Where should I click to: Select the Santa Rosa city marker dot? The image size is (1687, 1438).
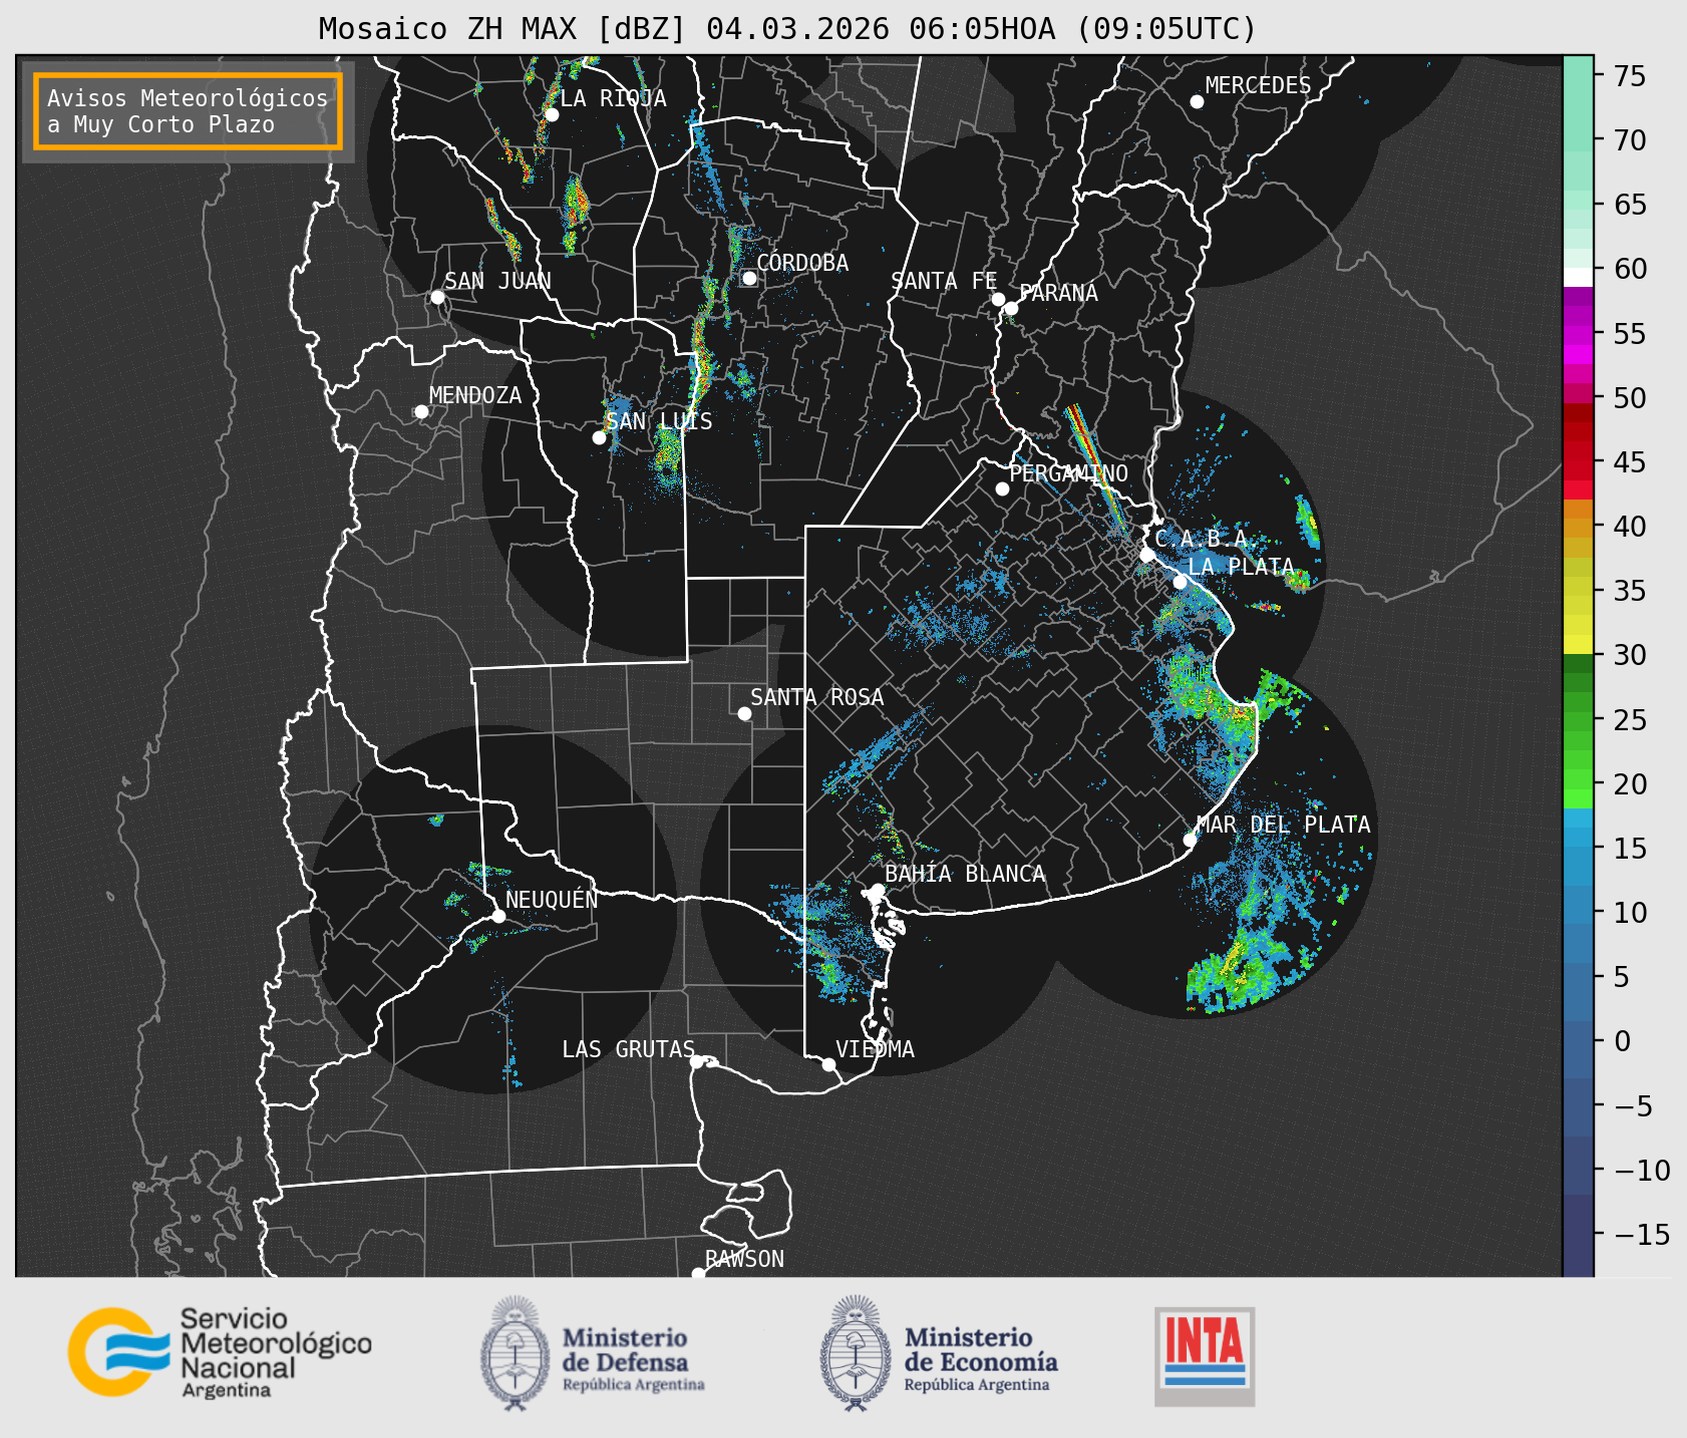(x=744, y=714)
